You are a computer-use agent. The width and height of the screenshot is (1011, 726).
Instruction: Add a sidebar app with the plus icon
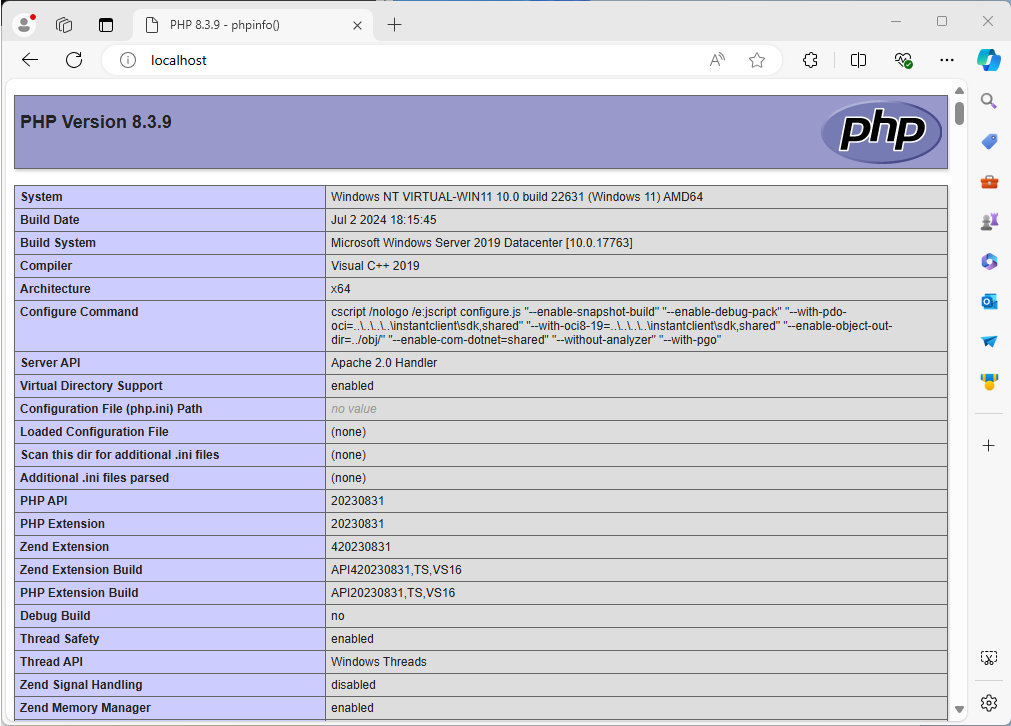(988, 446)
